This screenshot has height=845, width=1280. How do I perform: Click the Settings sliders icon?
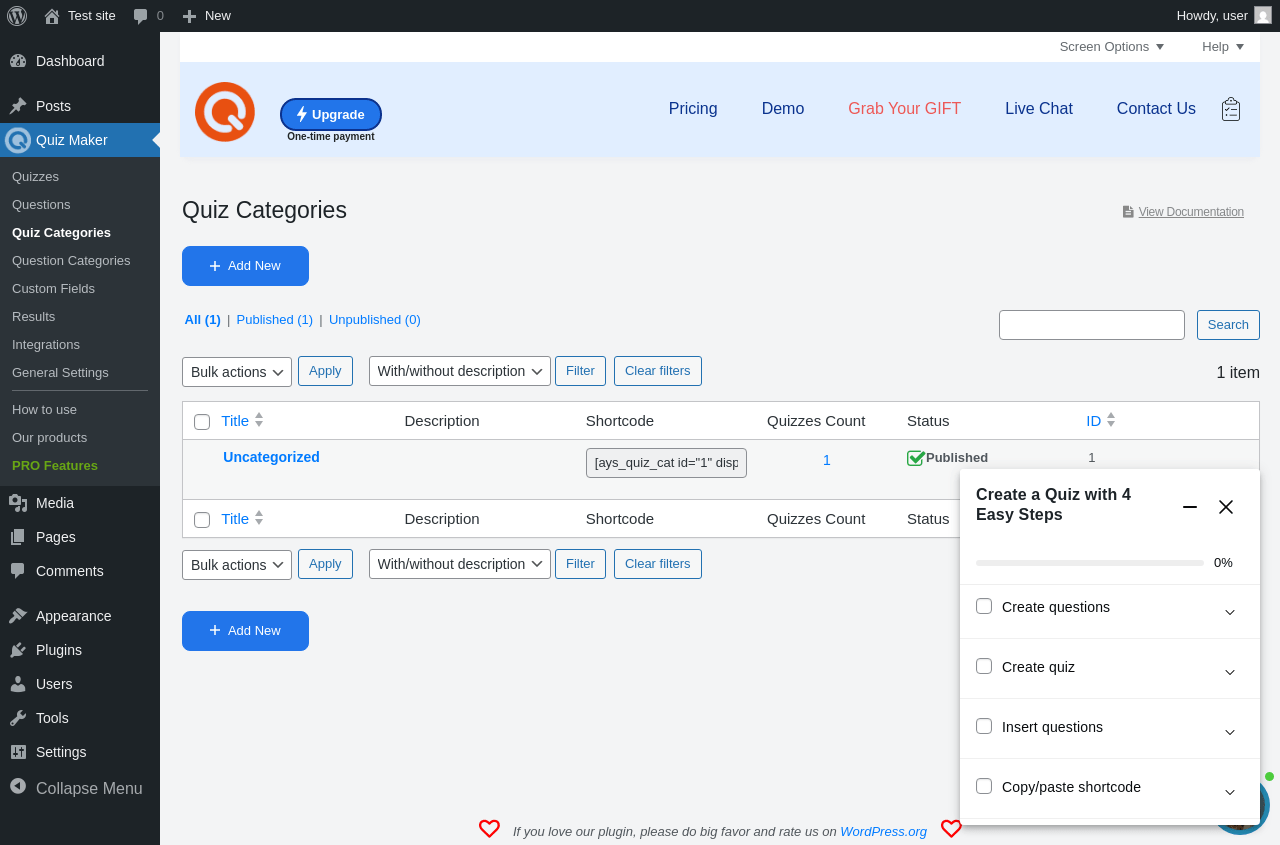(18, 752)
